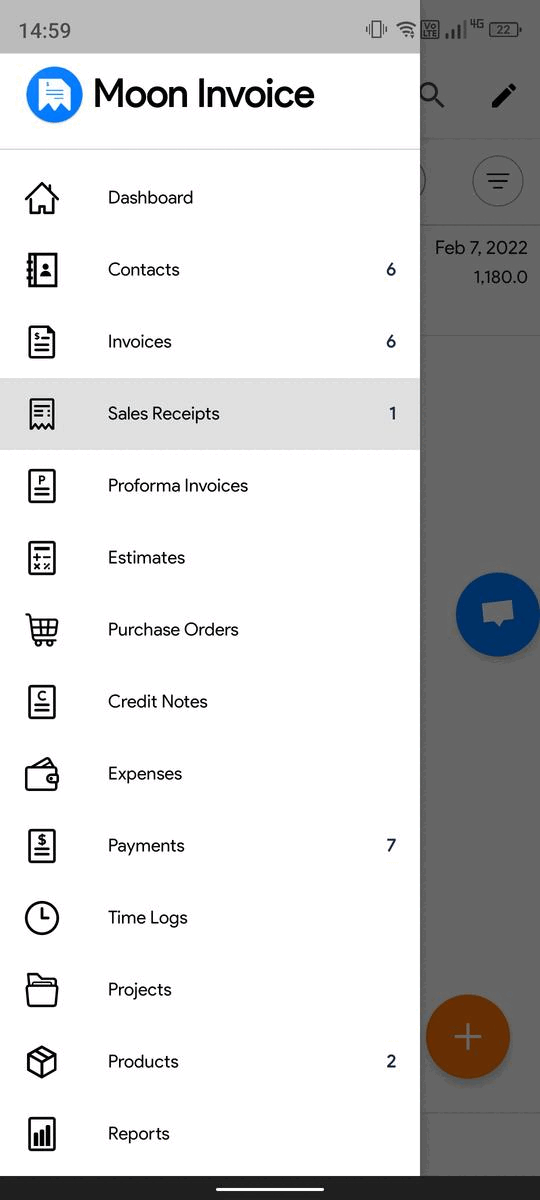Open the blue chat support bubble
Image resolution: width=540 pixels, height=1200 pixels.
497,614
